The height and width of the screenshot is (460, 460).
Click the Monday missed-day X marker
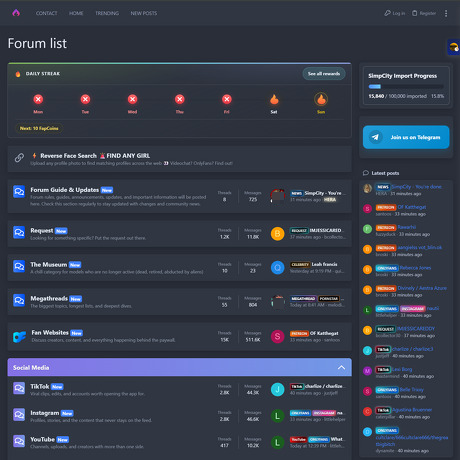pyautogui.click(x=38, y=99)
